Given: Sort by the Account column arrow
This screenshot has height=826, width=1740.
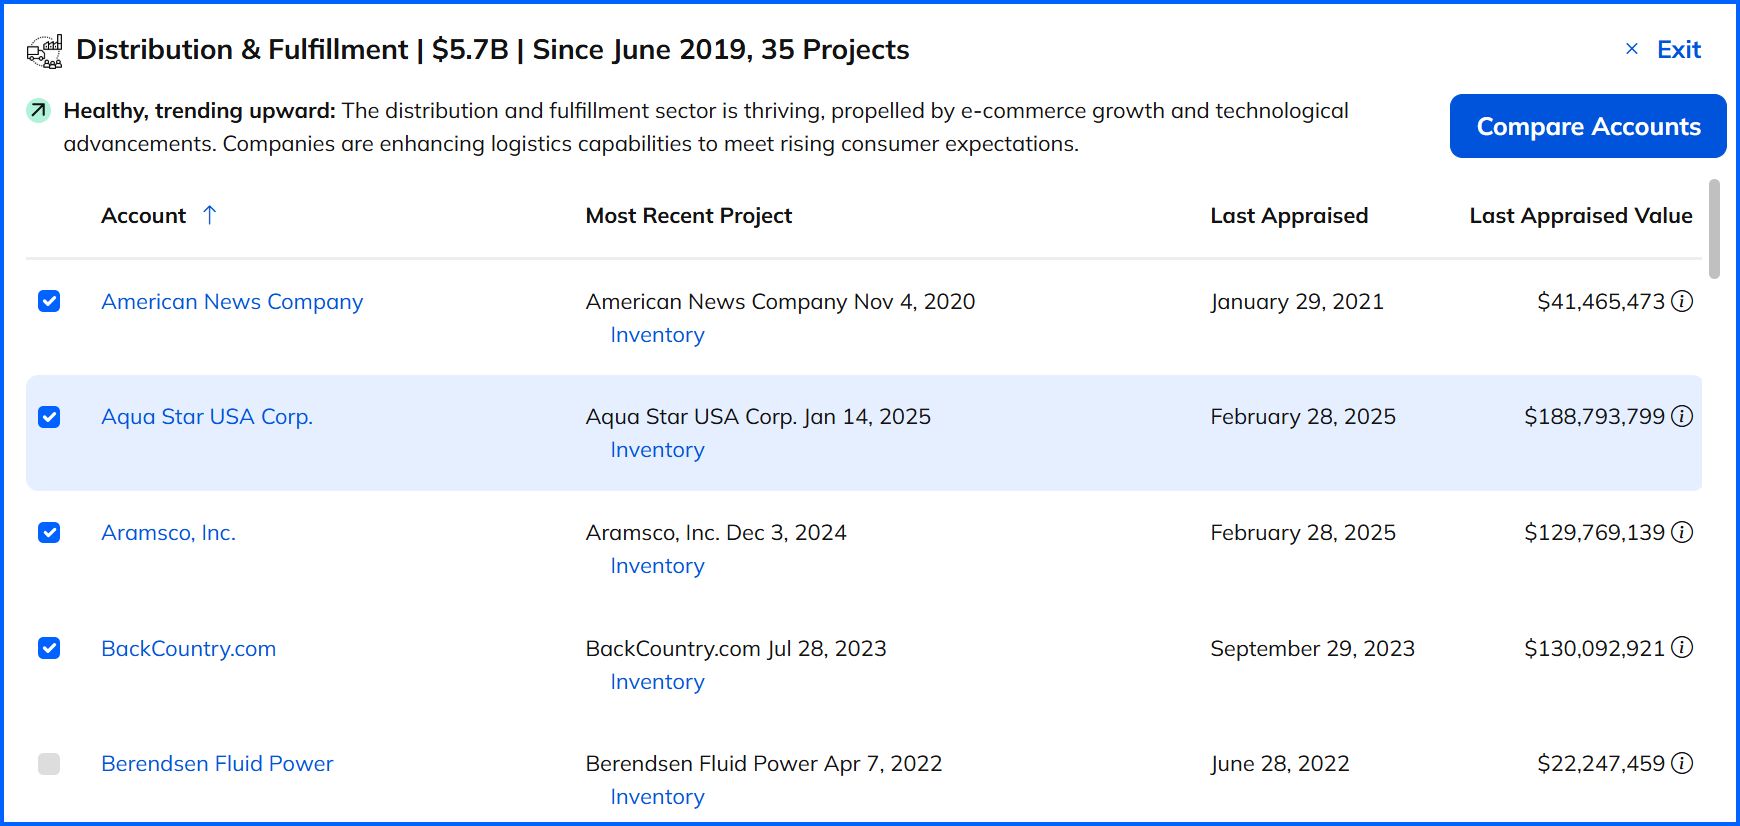Looking at the screenshot, I should pos(209,215).
